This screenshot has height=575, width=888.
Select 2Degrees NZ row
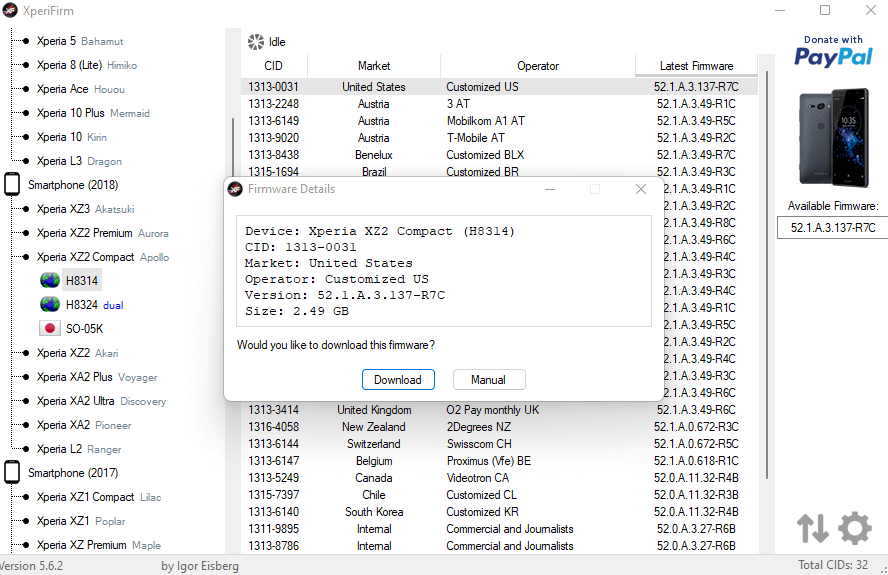coord(499,427)
